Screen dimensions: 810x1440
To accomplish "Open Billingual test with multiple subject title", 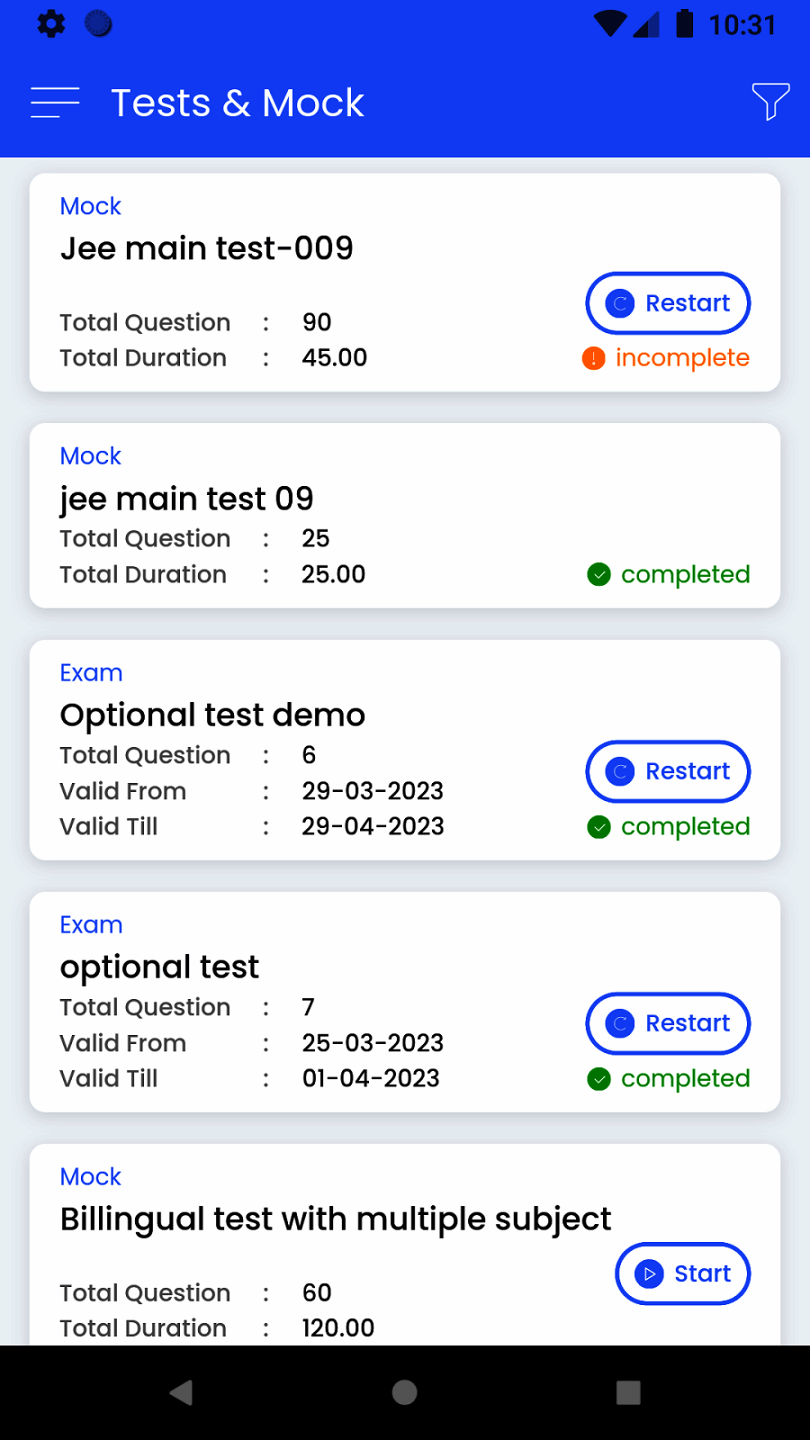I will tap(335, 1219).
